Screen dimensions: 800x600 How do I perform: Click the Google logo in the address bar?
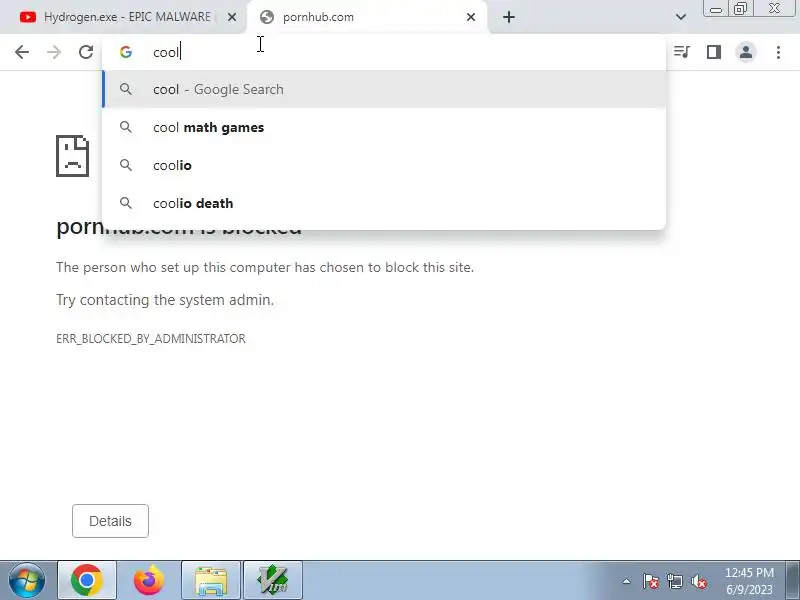(126, 52)
